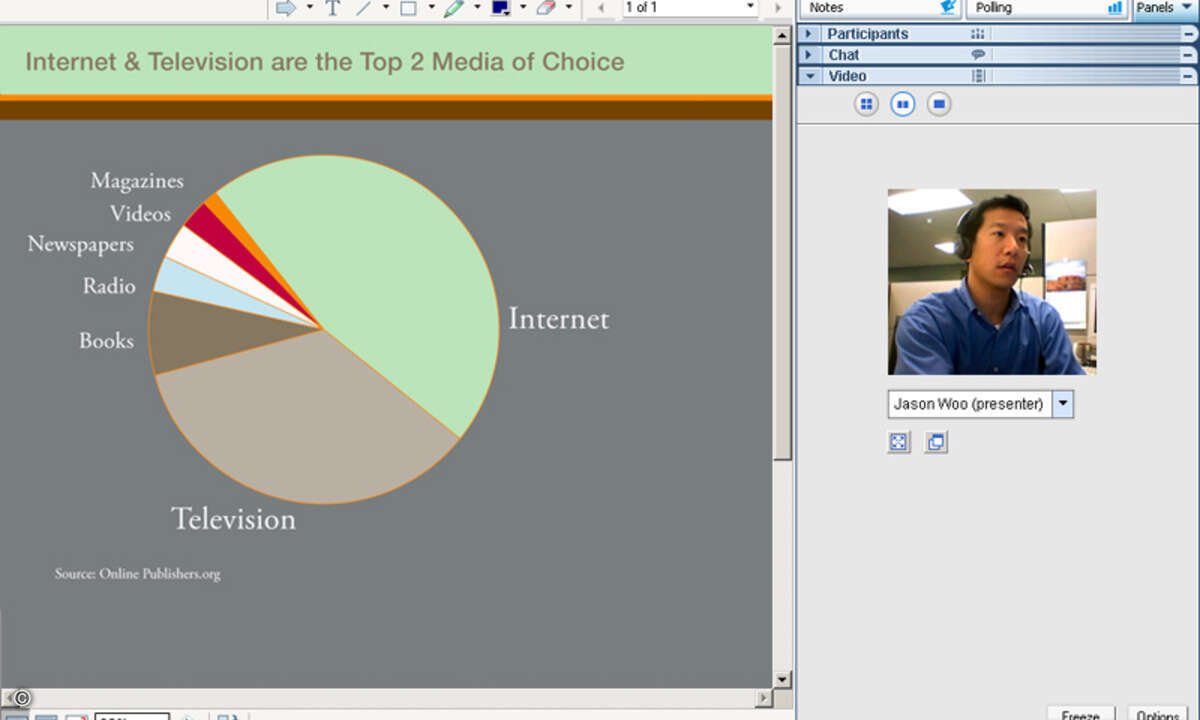
Task: Click the Freeze button
Action: [x=1081, y=714]
